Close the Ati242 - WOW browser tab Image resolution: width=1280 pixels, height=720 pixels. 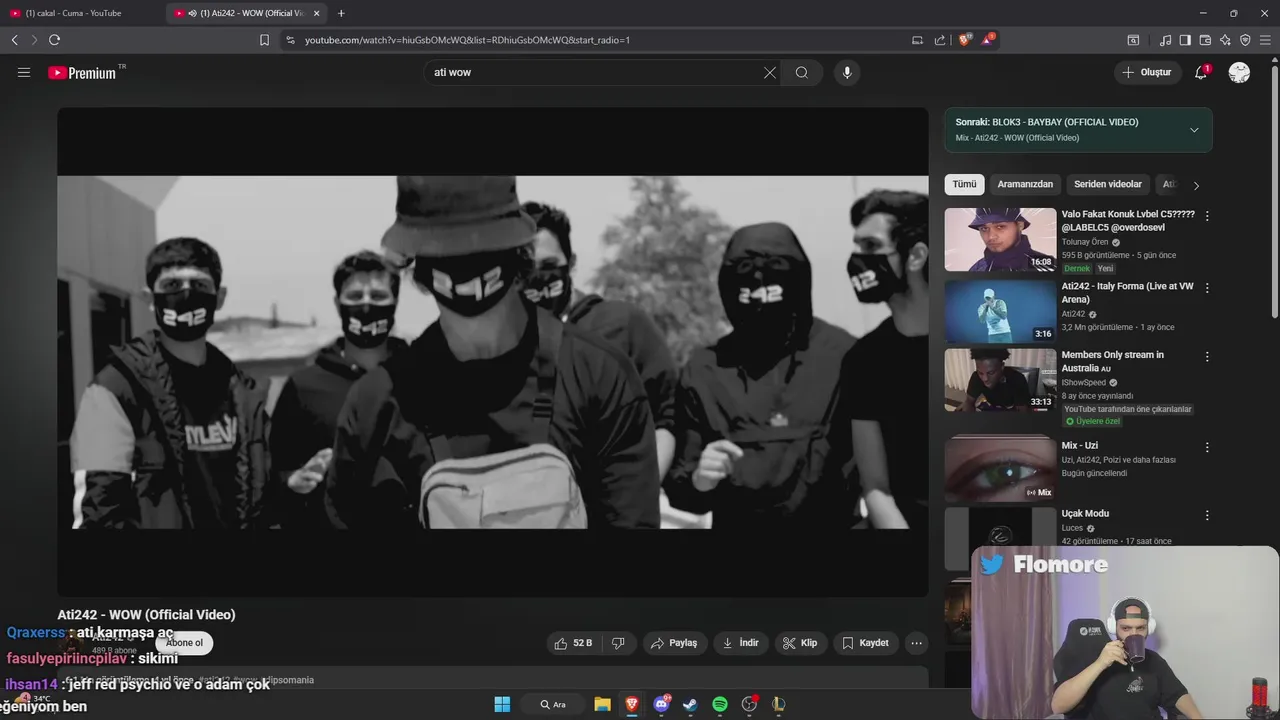(317, 13)
